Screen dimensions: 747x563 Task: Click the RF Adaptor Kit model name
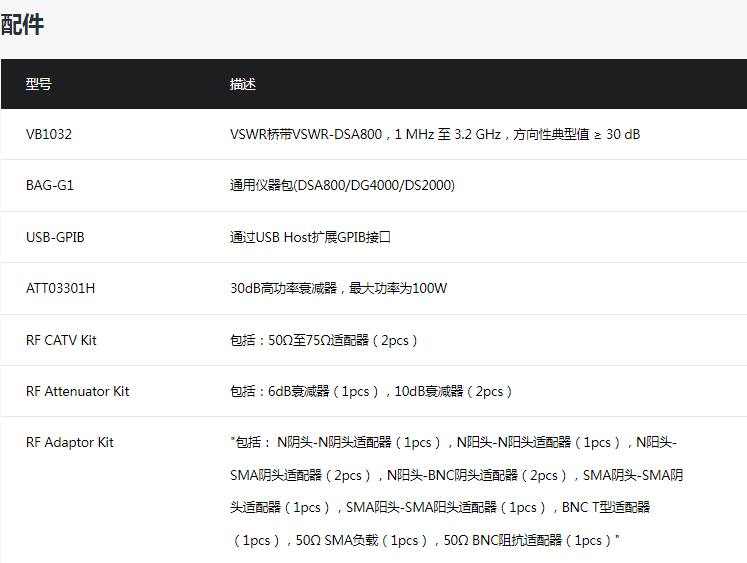(70, 442)
